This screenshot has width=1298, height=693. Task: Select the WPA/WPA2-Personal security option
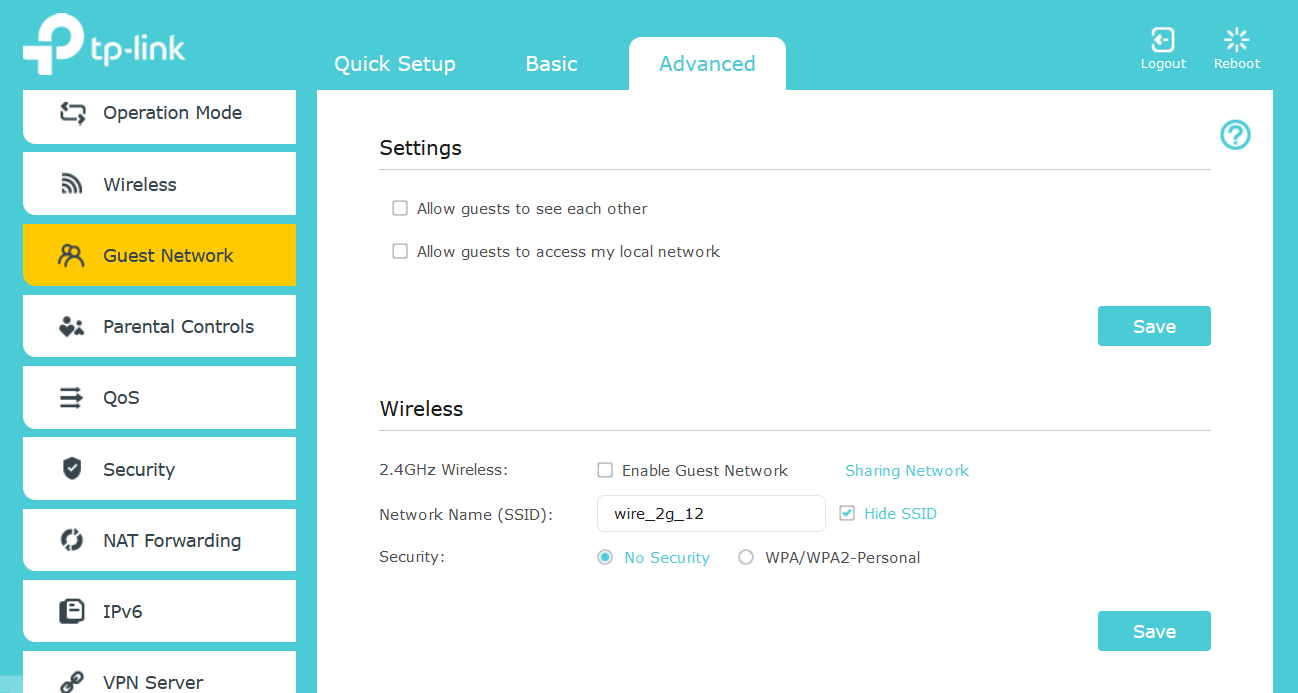pyautogui.click(x=746, y=558)
